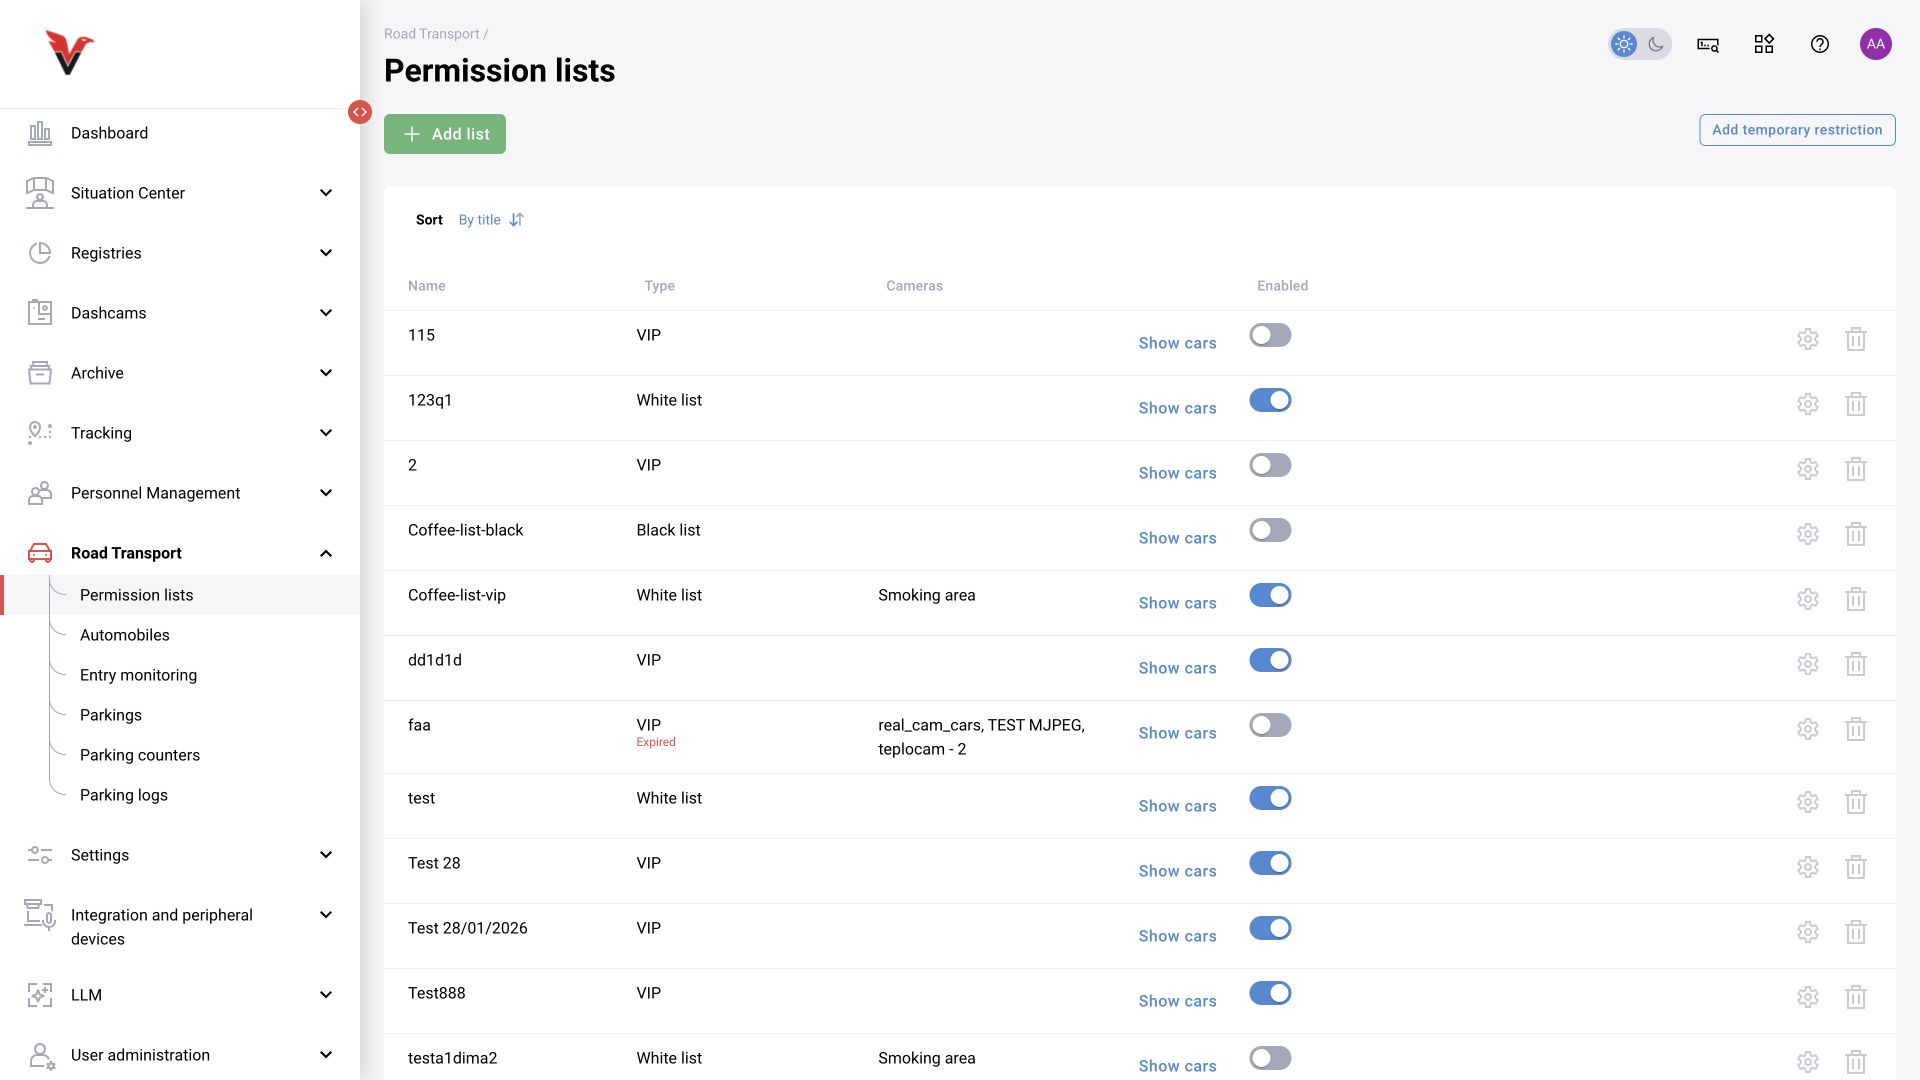1920x1080 pixels.
Task: Disable the 123q1 list toggle
Action: (x=1270, y=400)
